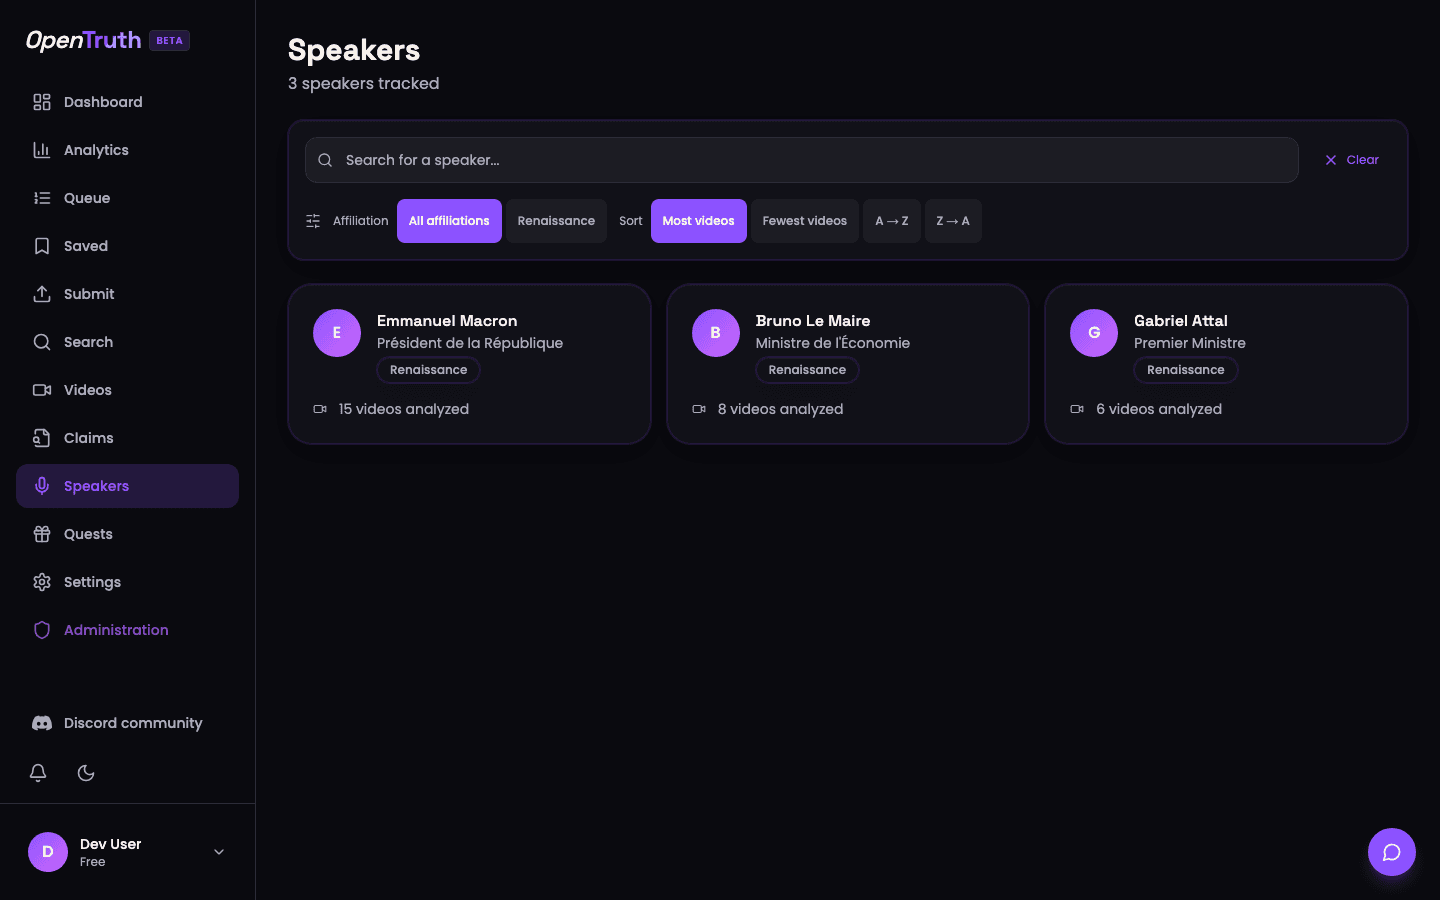The width and height of the screenshot is (1440, 900).
Task: Expand the Dev User account menu
Action: (218, 852)
